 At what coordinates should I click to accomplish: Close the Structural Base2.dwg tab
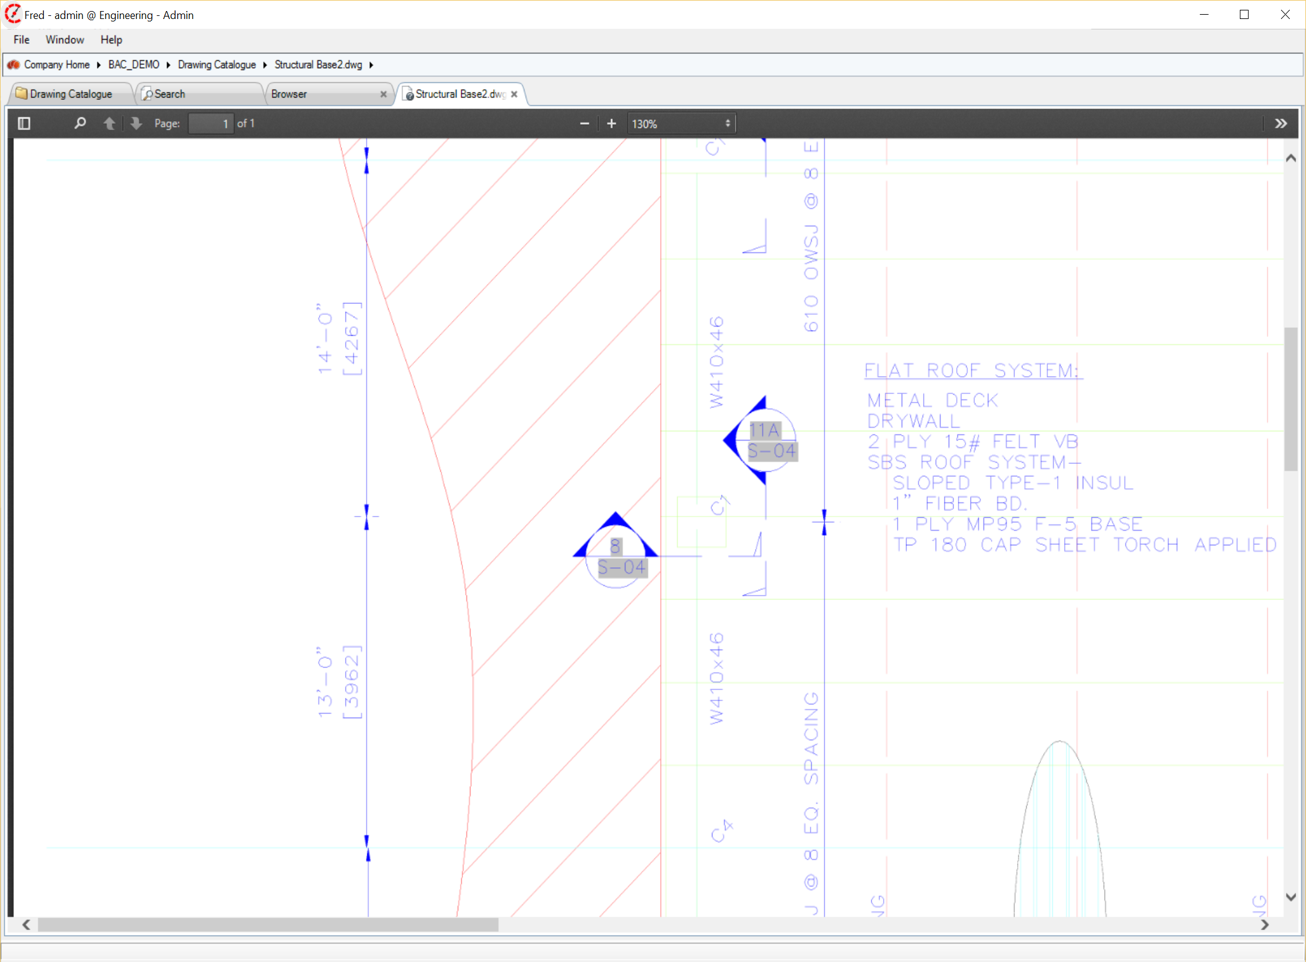tap(515, 94)
